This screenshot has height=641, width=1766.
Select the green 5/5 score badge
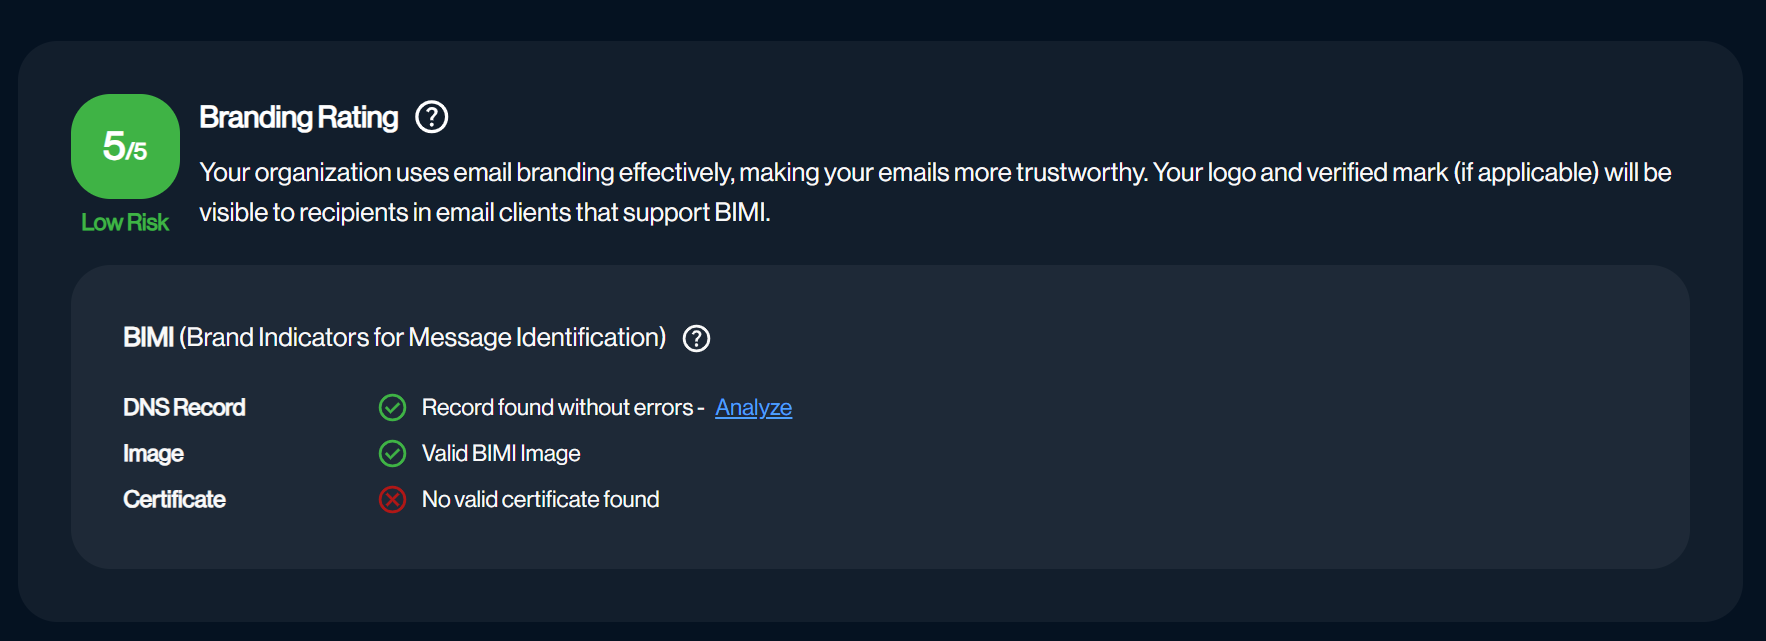(x=124, y=146)
